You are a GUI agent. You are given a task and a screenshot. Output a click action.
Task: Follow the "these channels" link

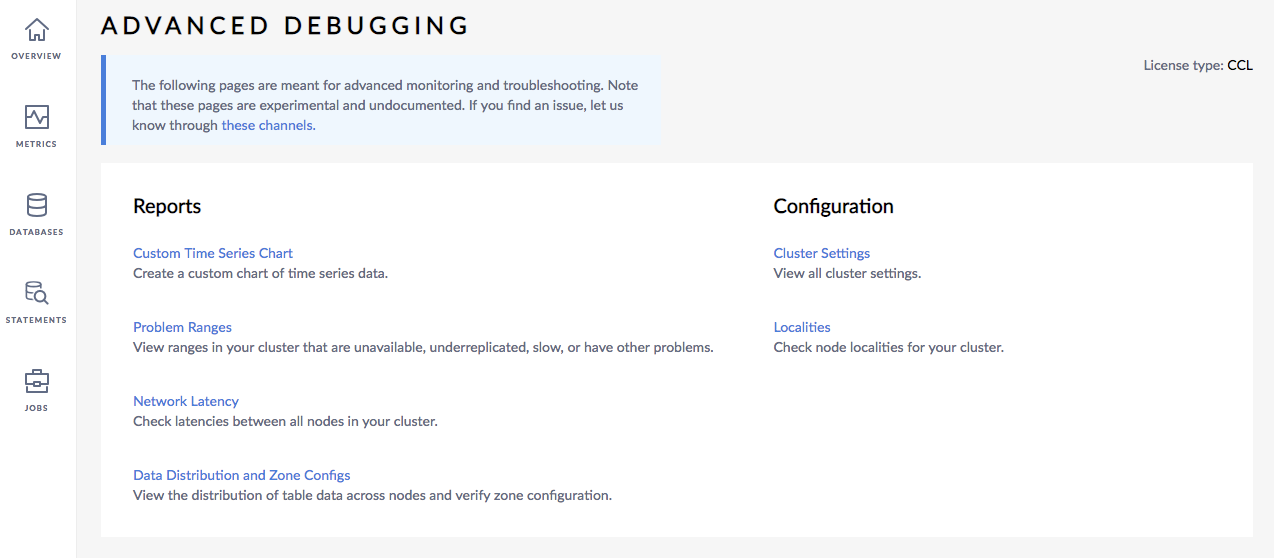click(267, 126)
